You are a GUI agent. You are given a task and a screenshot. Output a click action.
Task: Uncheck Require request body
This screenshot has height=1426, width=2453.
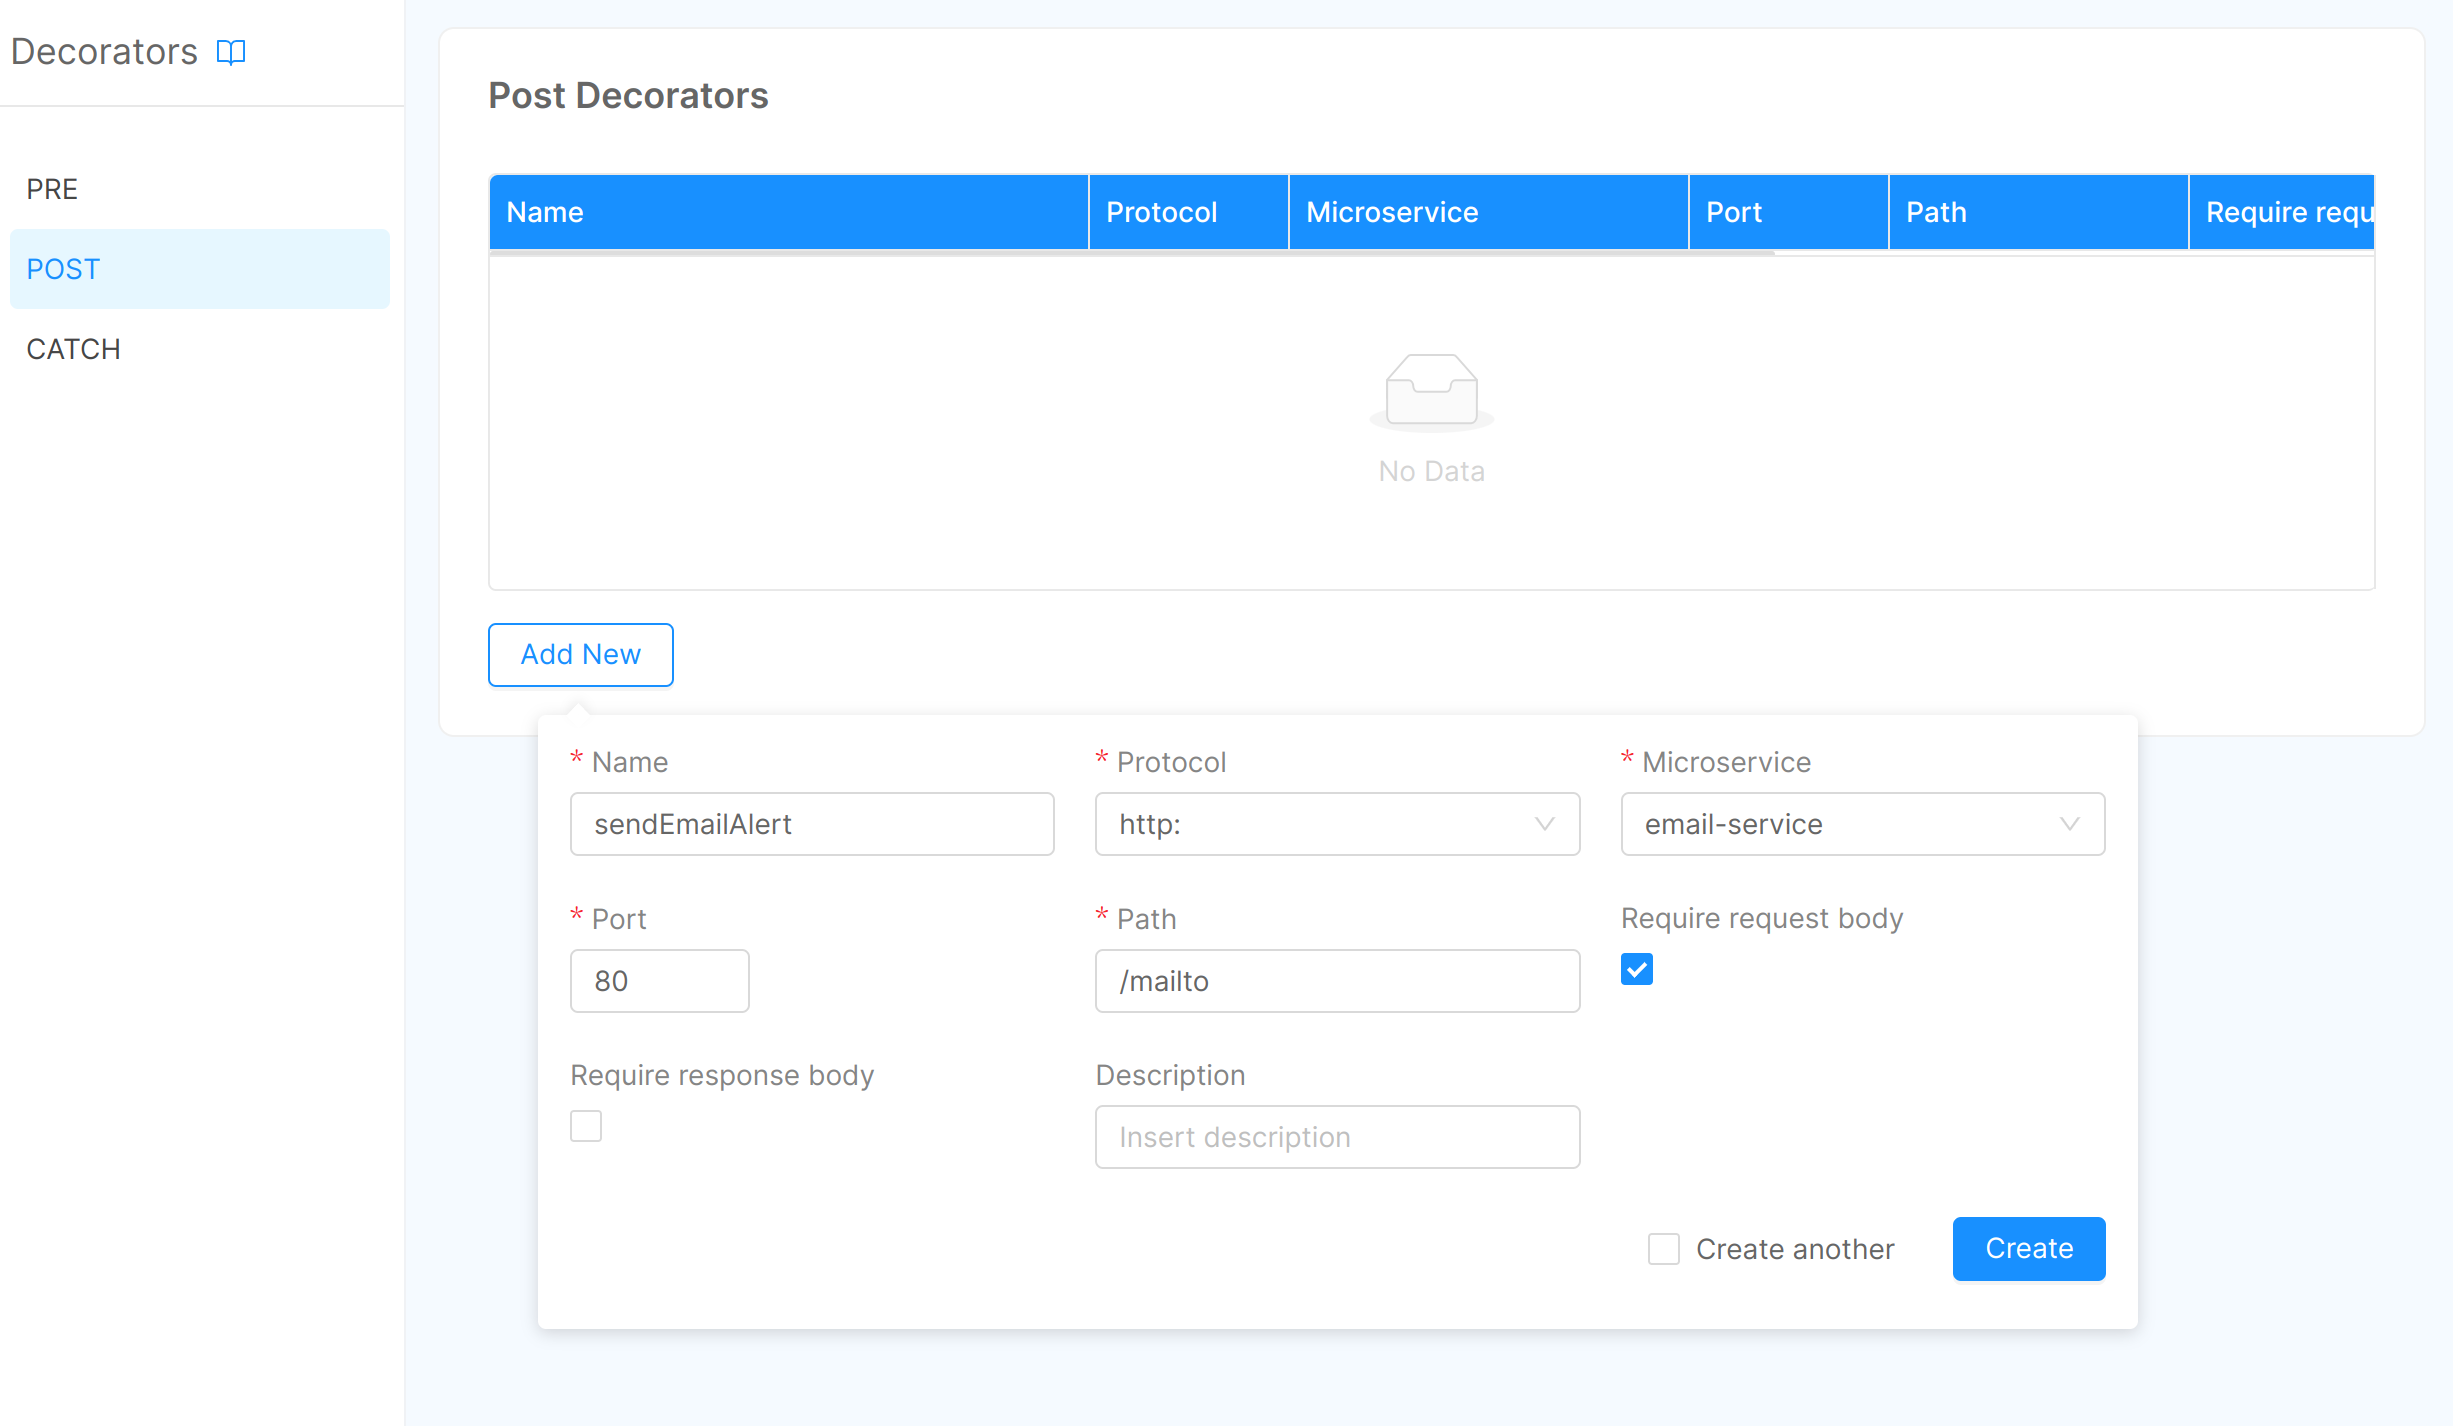1636,968
